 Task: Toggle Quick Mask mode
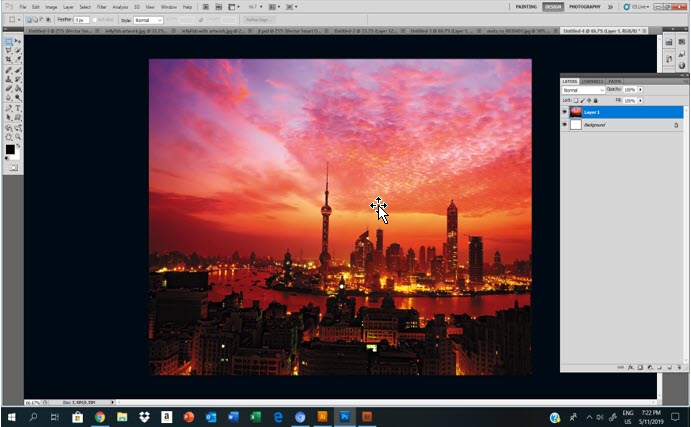14,167
